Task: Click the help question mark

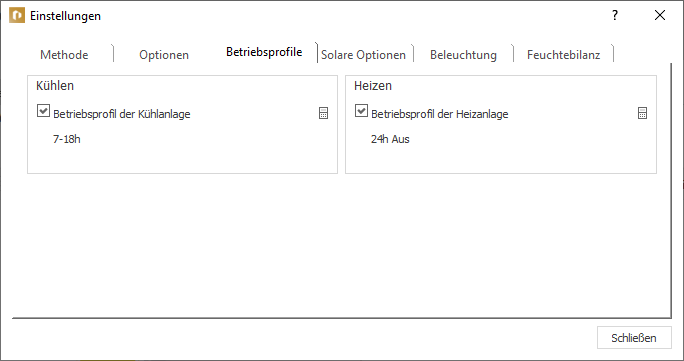Action: coord(615,15)
